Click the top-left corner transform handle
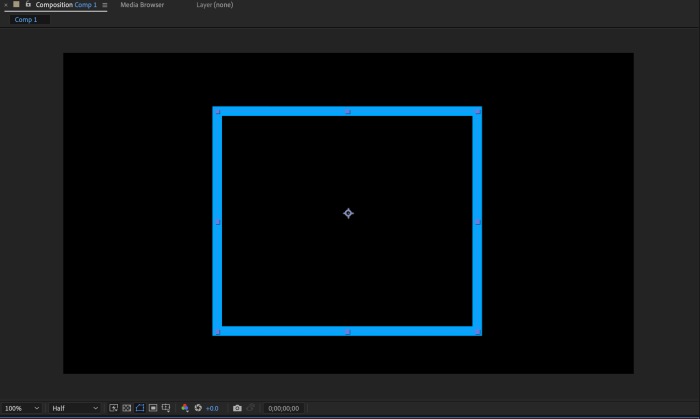The image size is (700, 419). 217,112
